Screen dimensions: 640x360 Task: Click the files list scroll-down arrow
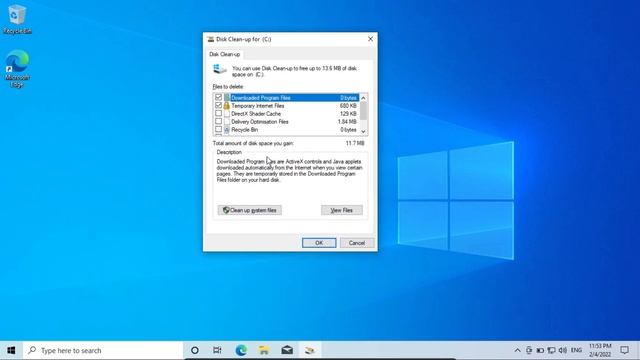363,131
